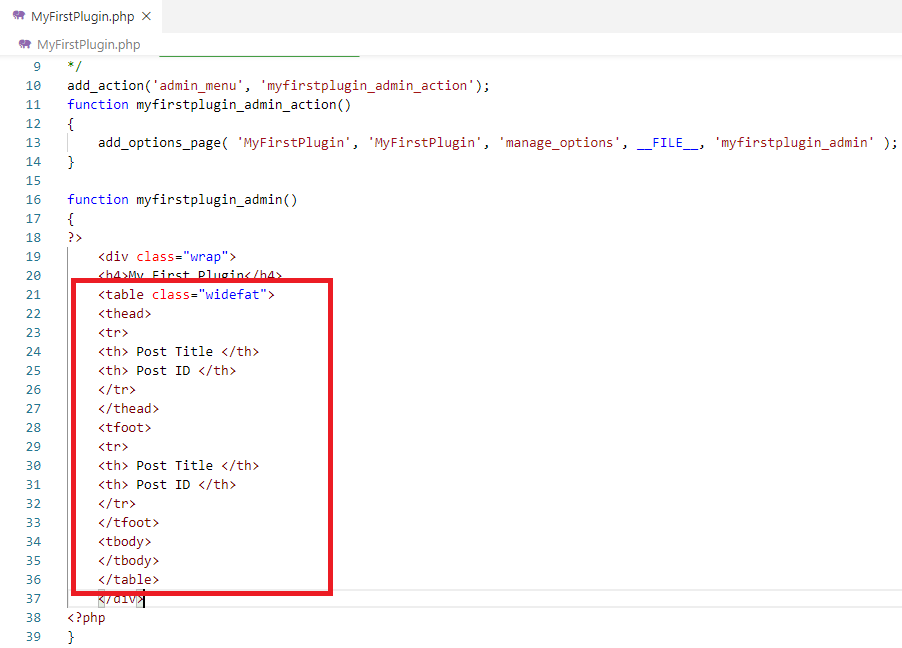902x648 pixels.
Task: Click the PHP file icon in the breadcrumb
Action: [25, 45]
